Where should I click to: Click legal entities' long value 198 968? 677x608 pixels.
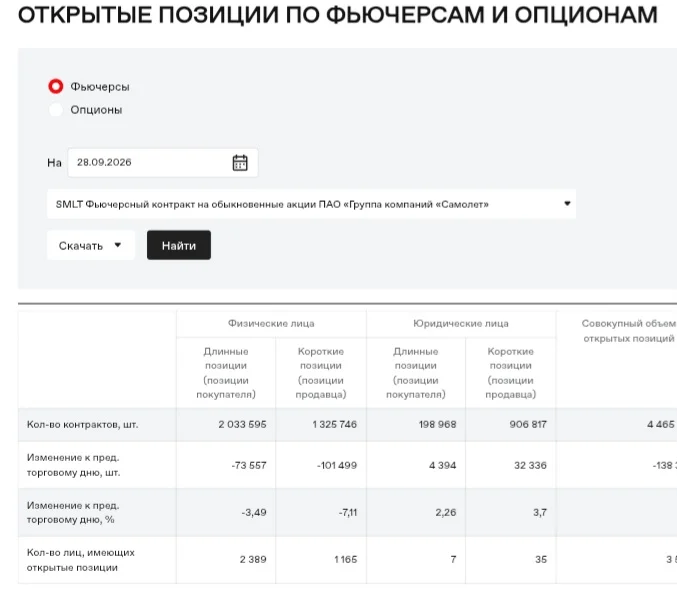[437, 424]
